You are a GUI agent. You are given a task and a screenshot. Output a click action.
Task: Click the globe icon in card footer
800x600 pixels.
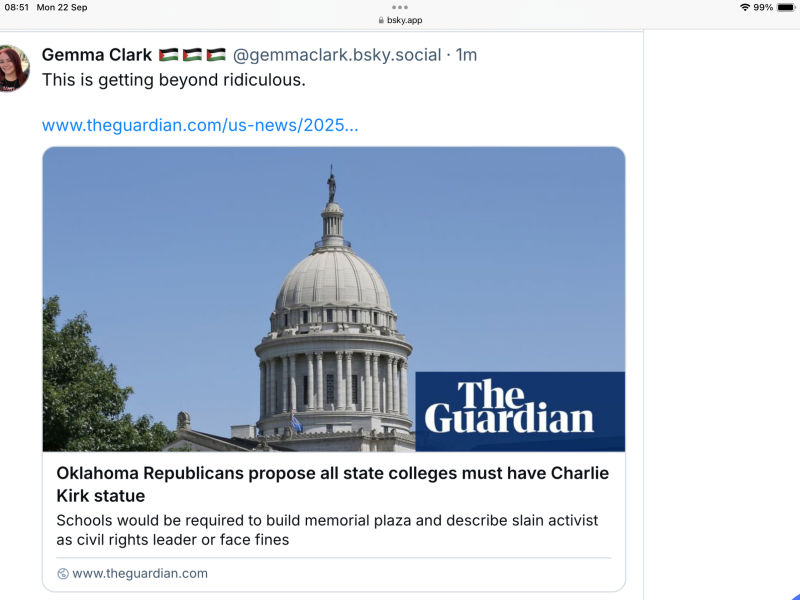pos(63,574)
